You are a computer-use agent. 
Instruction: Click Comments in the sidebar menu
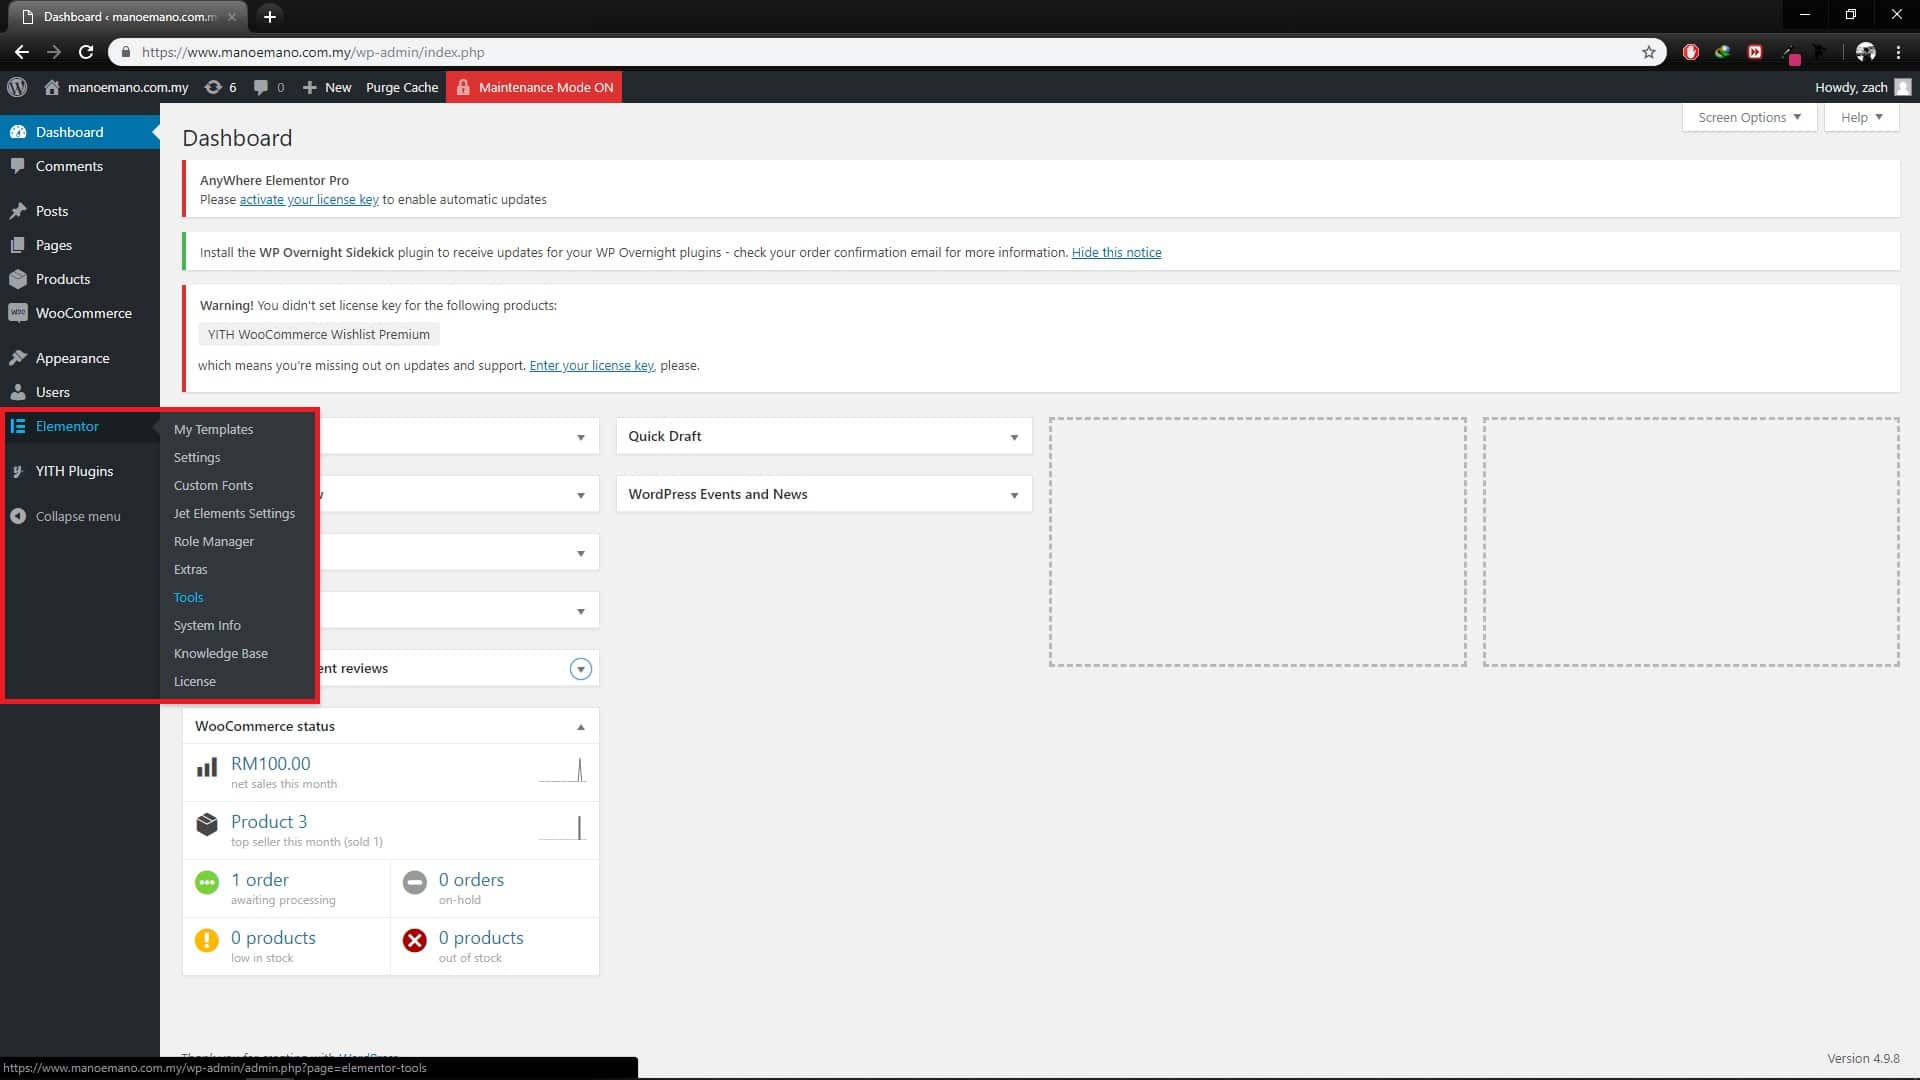tap(69, 166)
